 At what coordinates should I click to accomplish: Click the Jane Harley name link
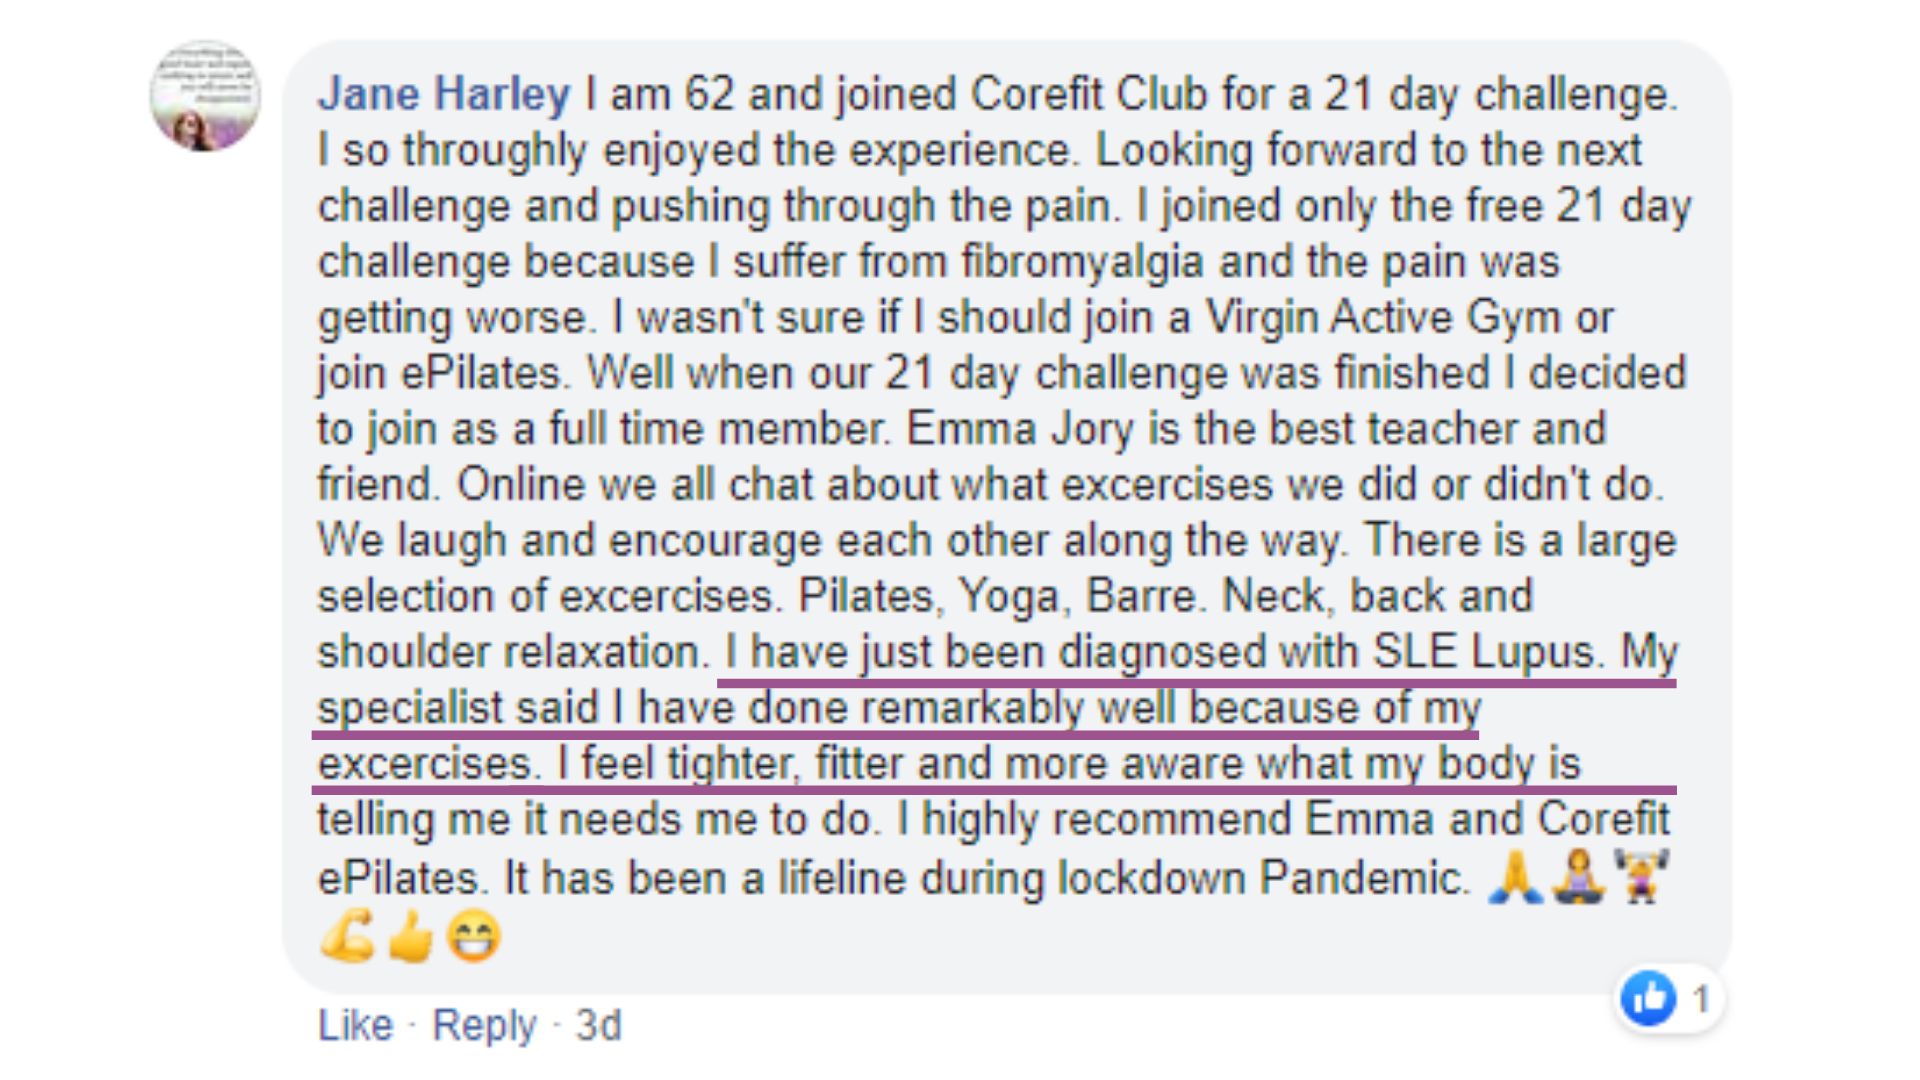[x=444, y=94]
